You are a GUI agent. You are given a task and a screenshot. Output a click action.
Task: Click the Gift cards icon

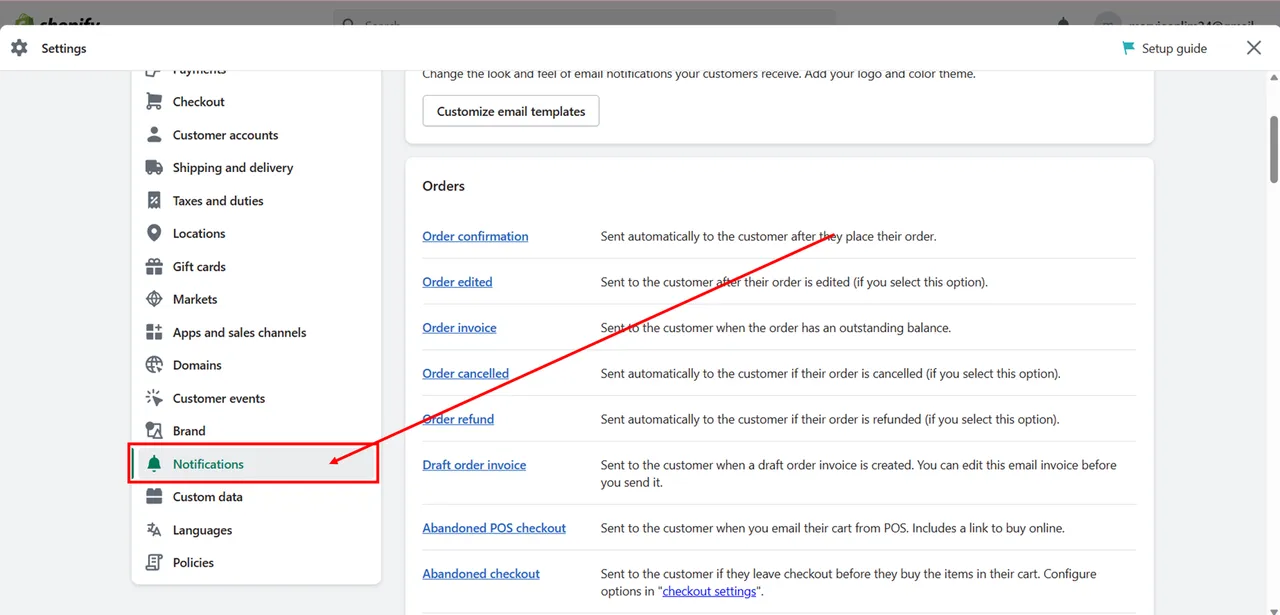(x=154, y=267)
